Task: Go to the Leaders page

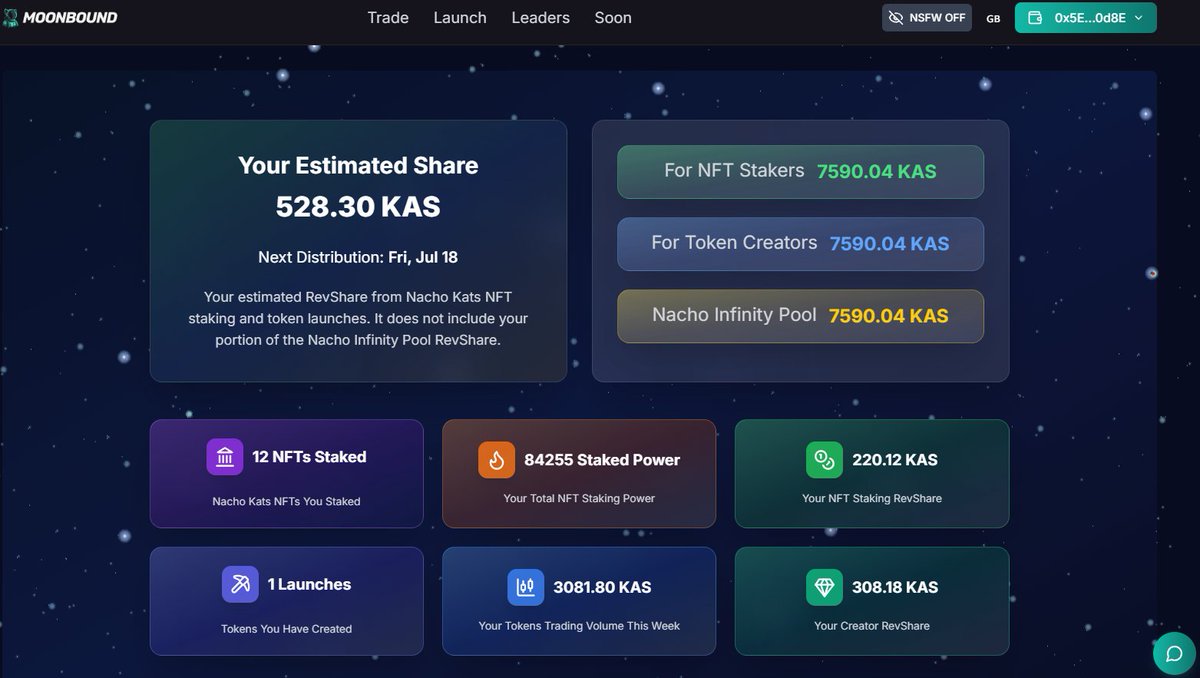Action: (x=541, y=18)
